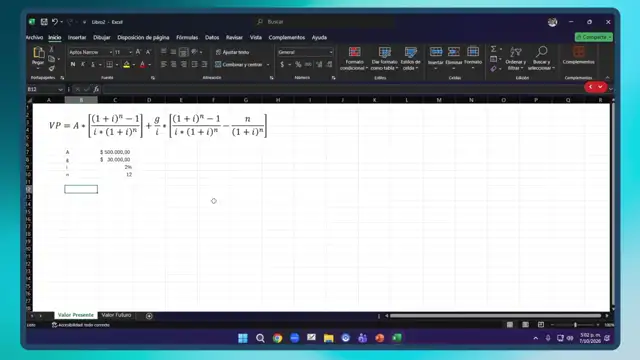
Task: Switch to the Datos ribbon tab
Action: click(212, 37)
